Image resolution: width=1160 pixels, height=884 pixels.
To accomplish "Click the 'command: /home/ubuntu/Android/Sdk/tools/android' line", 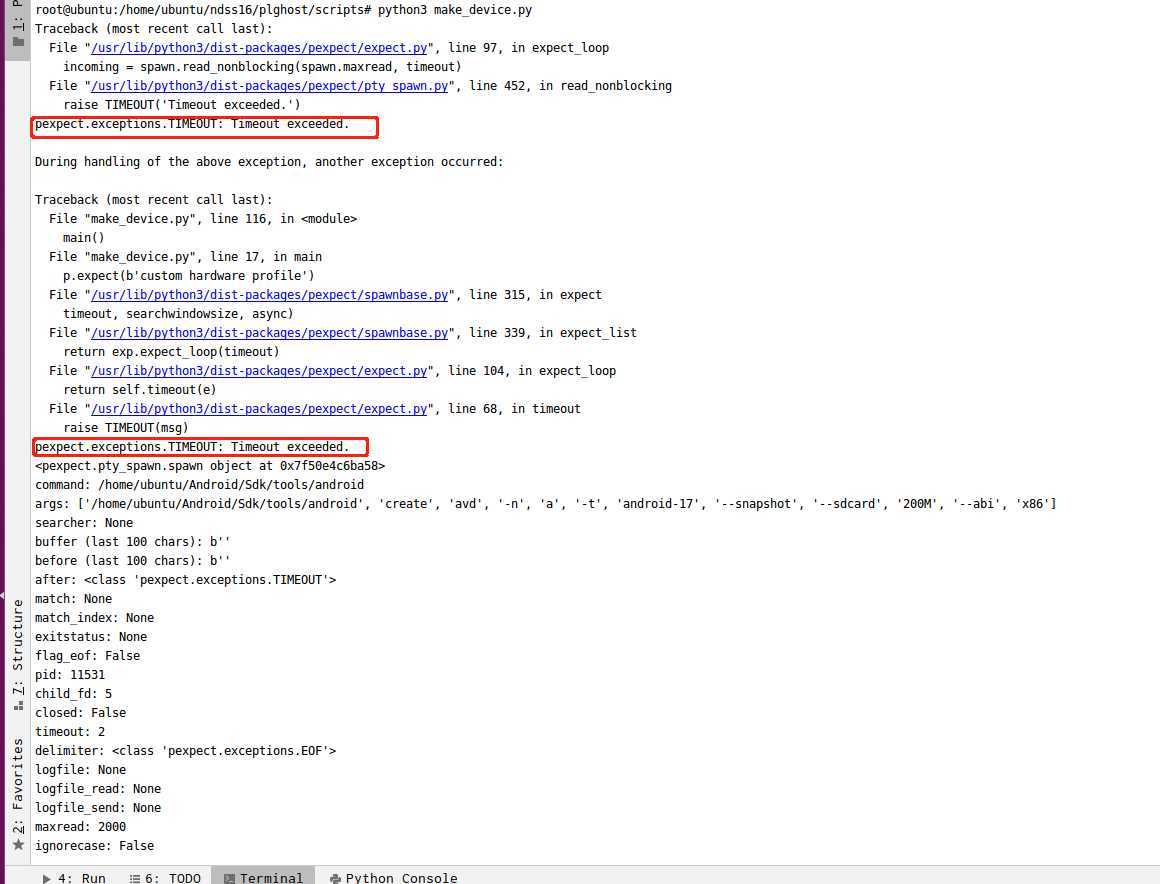I will [199, 485].
